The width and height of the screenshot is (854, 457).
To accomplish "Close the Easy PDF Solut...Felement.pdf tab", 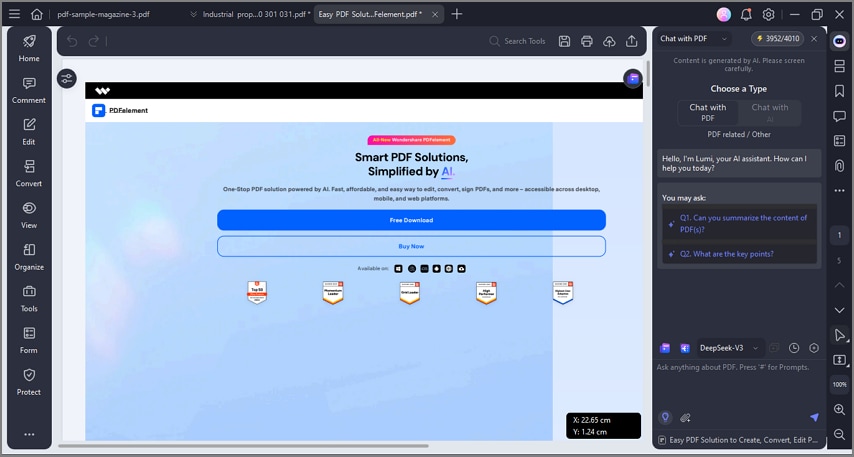I will coord(435,15).
